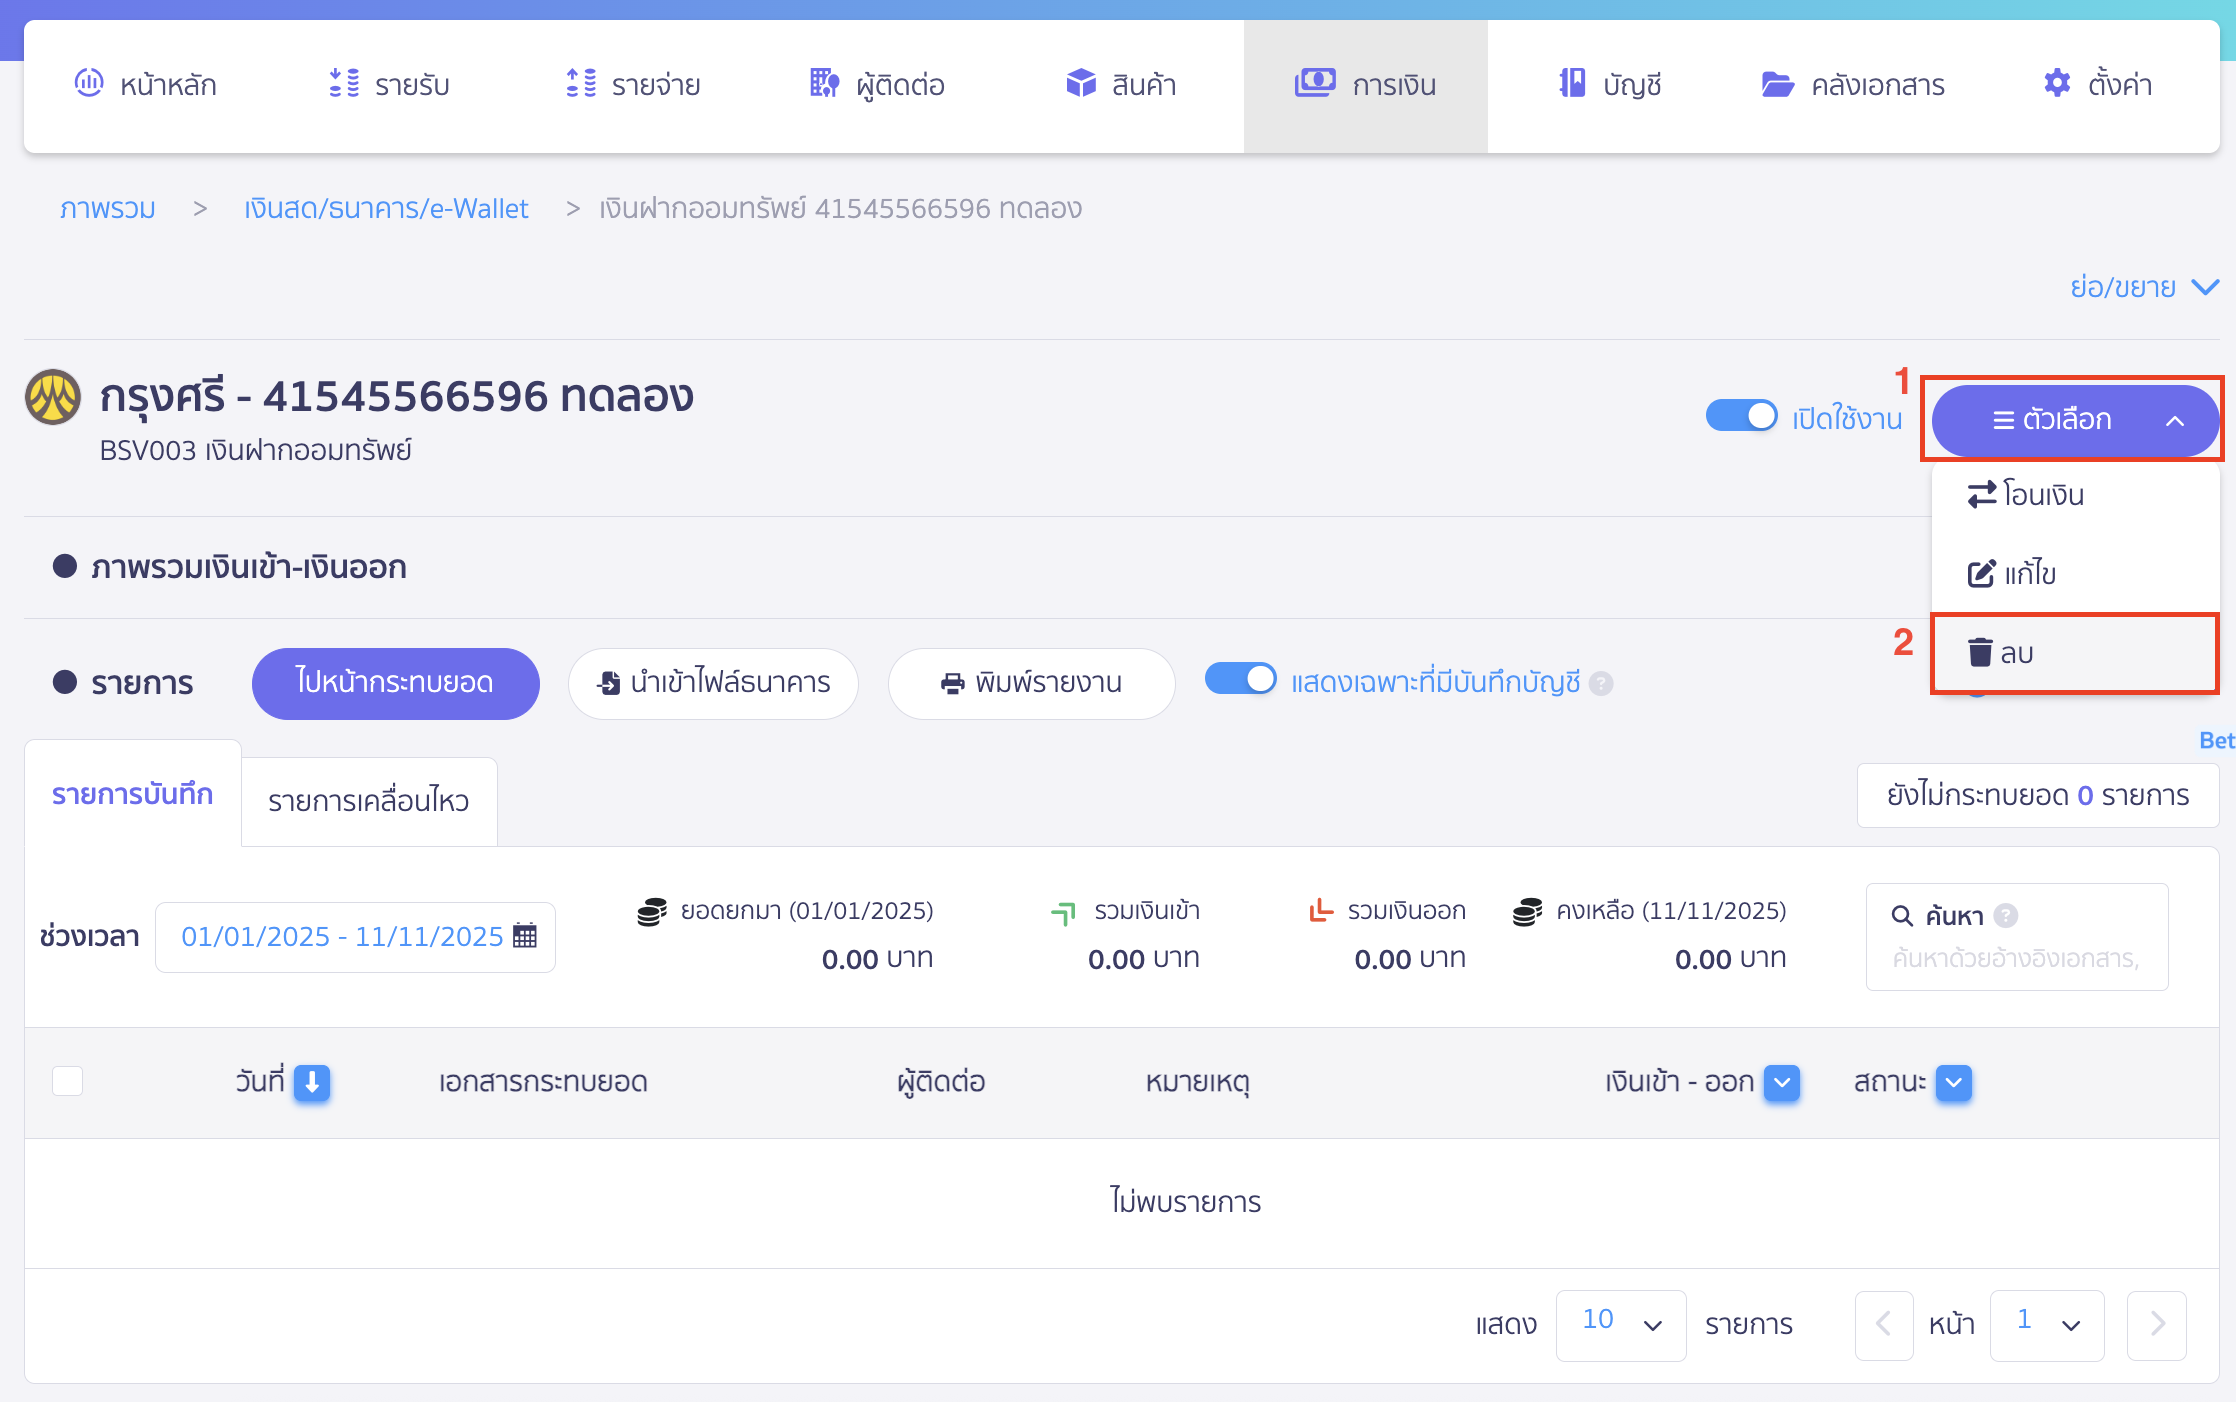Open the rows-per-page 10 dropdown
This screenshot has width=2236, height=1402.
point(1620,1324)
